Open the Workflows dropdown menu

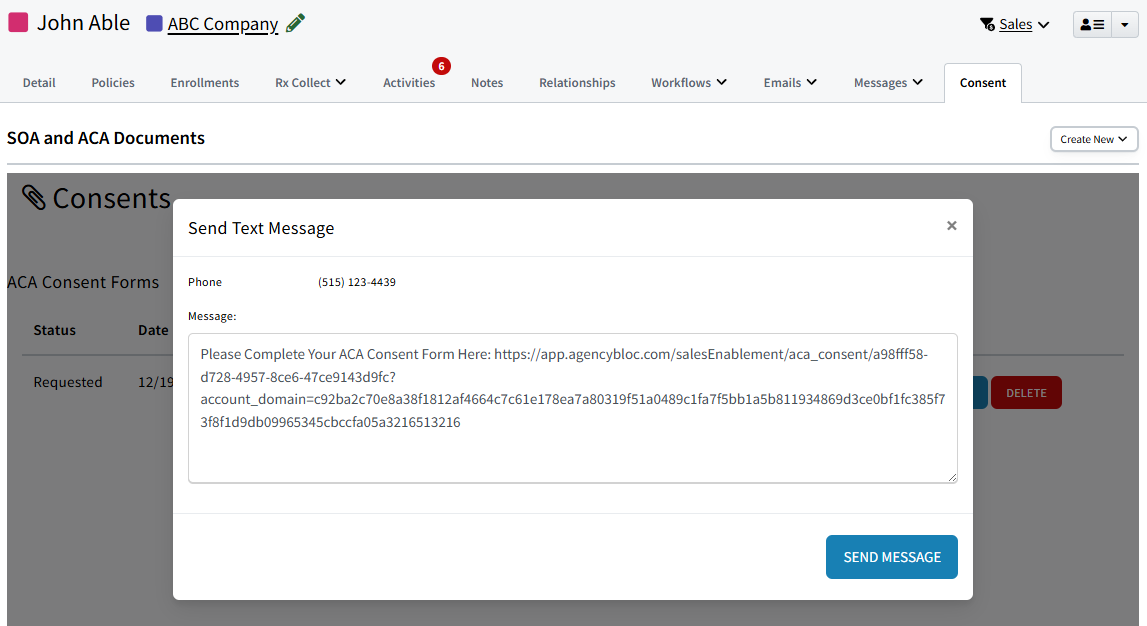tap(688, 83)
